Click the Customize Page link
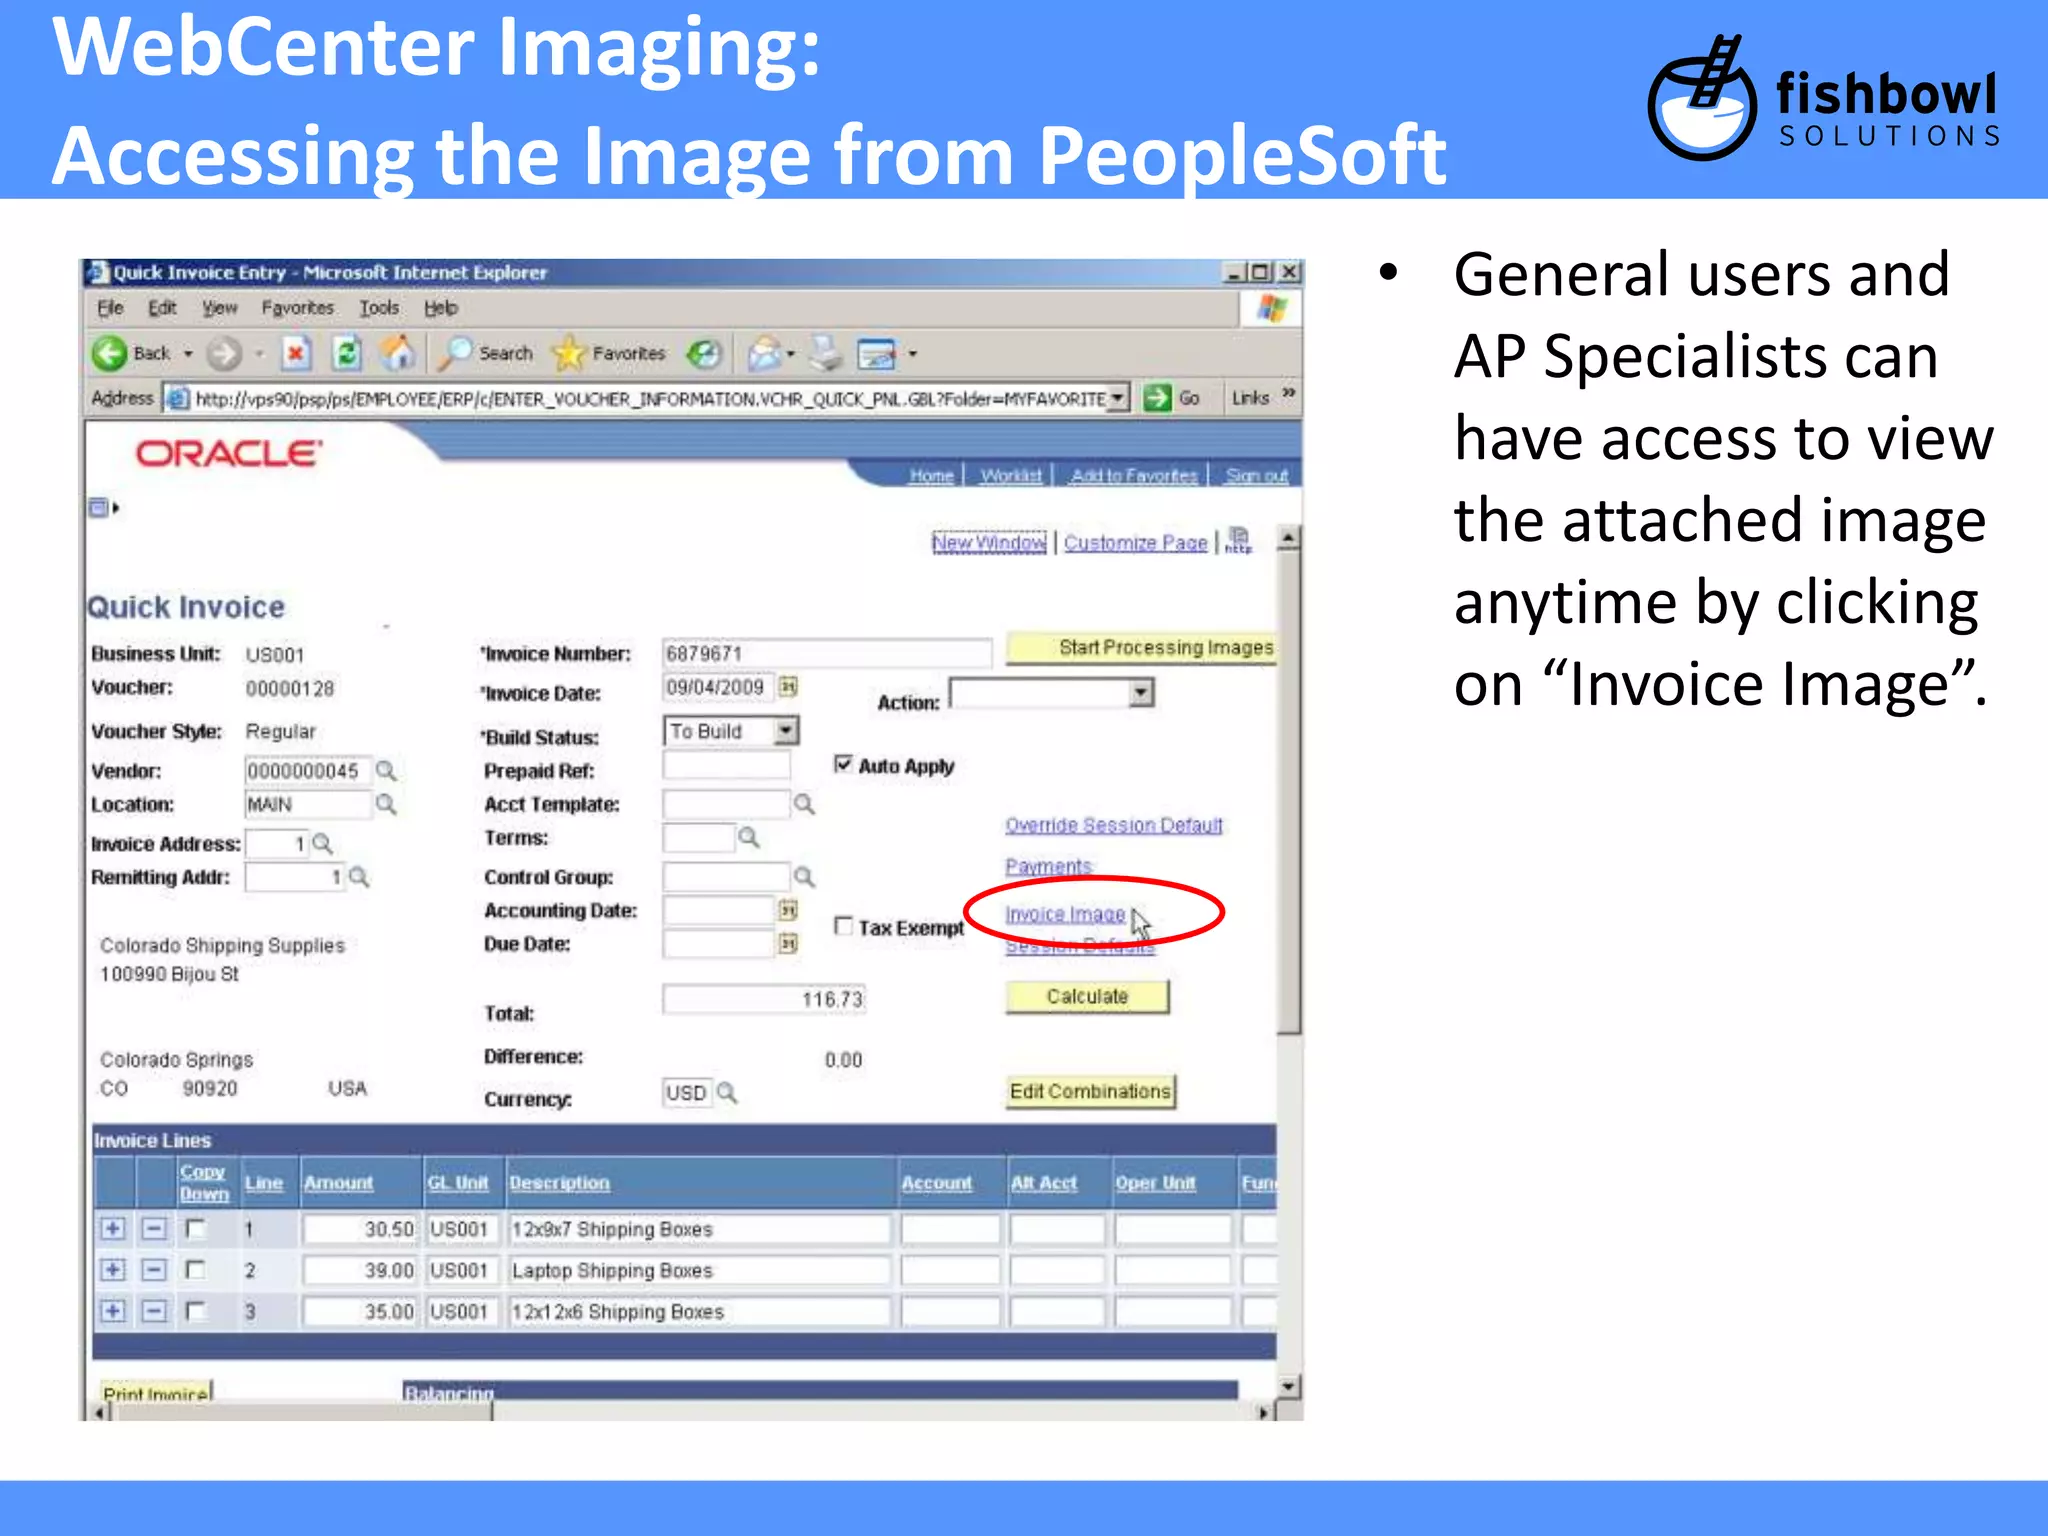The height and width of the screenshot is (1536, 2048). click(x=1135, y=542)
